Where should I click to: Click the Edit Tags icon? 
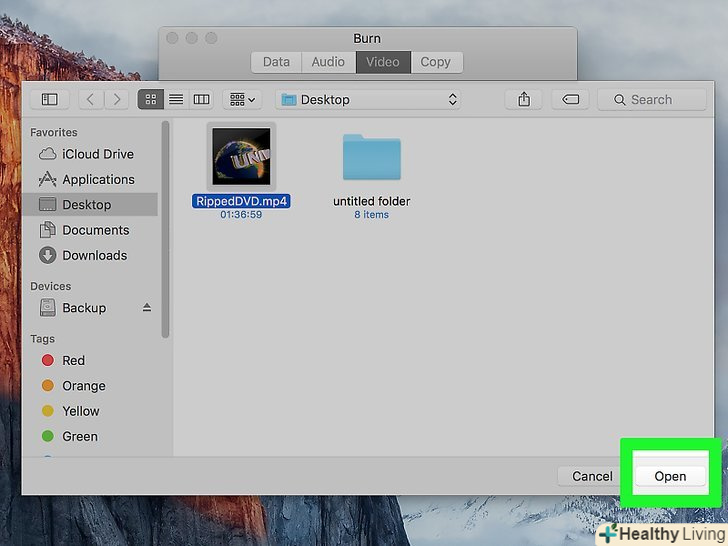pos(570,99)
